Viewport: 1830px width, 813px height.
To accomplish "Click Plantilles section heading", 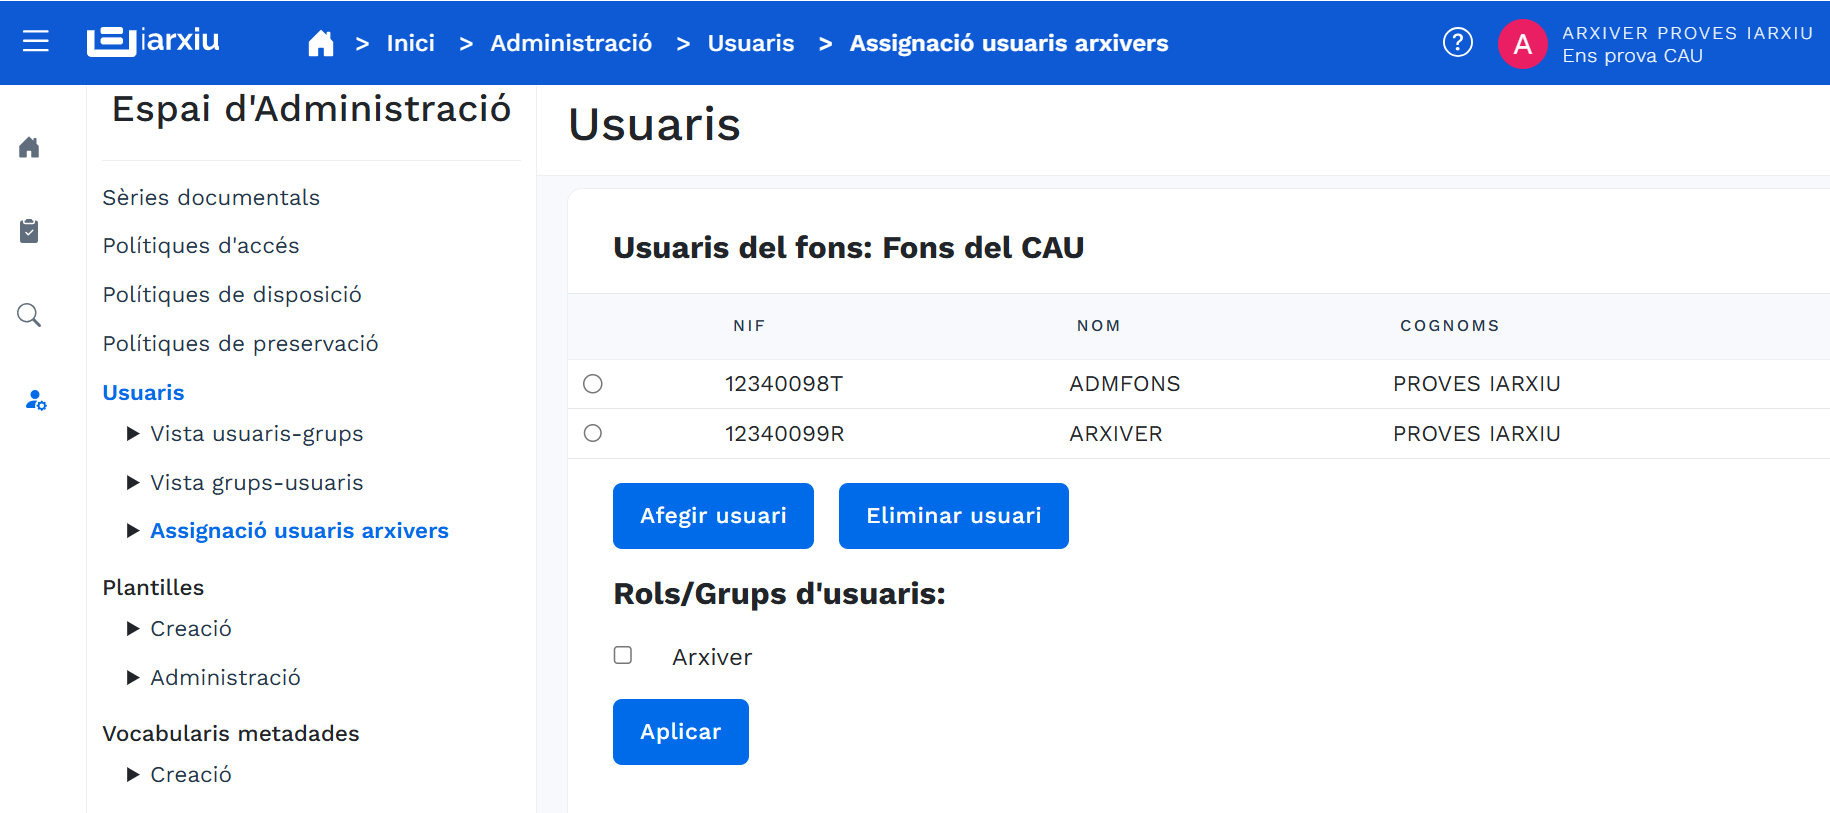I will [x=153, y=588].
